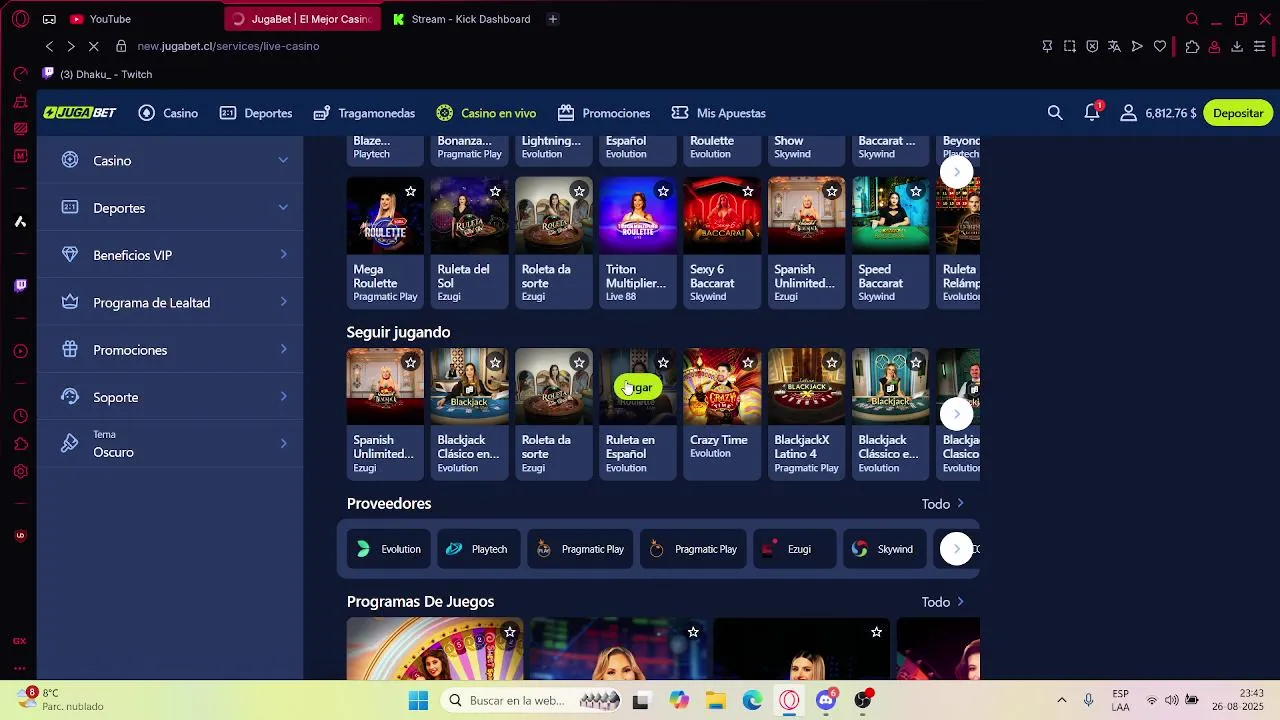This screenshot has height=720, width=1280.
Task: Go forward with browser forward arrow
Action: coord(71,46)
